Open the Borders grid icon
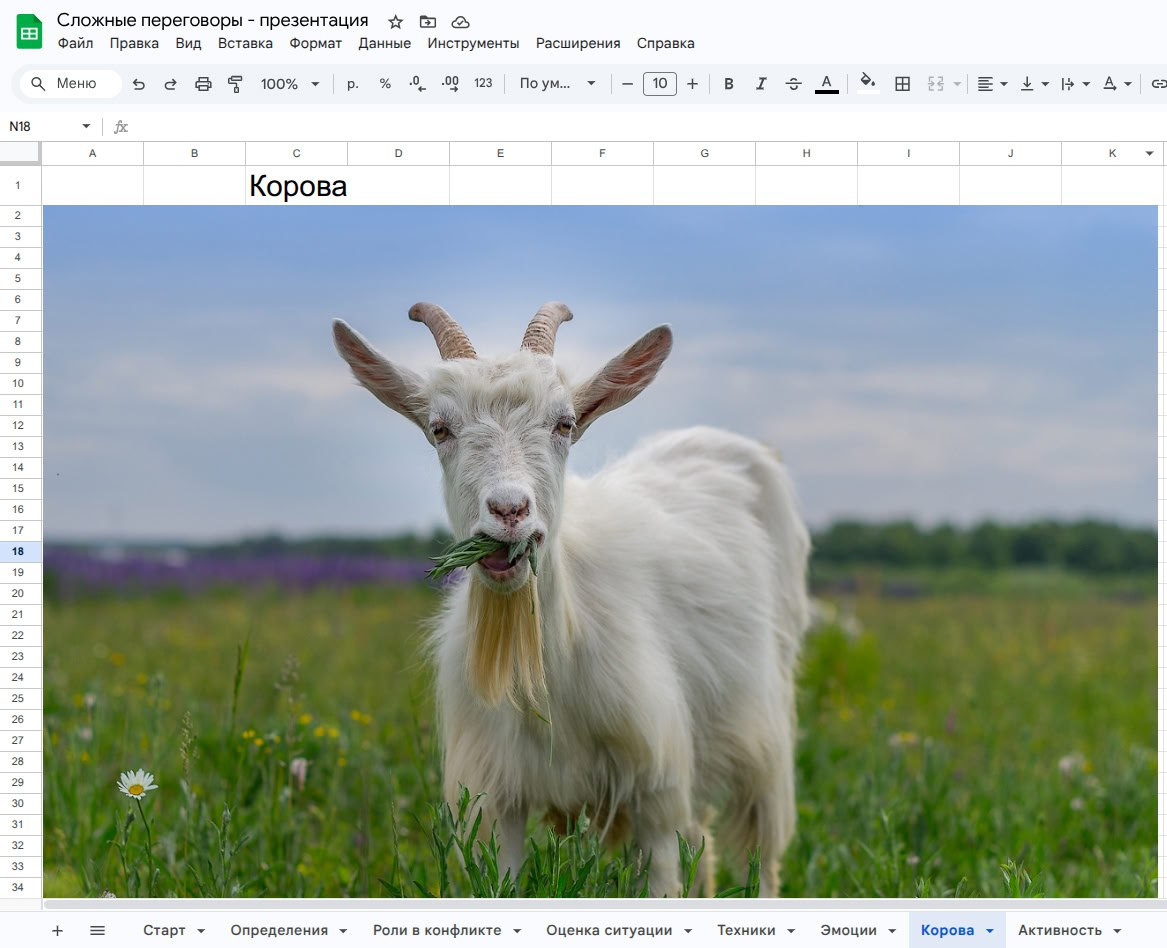1167x948 pixels. pos(902,84)
